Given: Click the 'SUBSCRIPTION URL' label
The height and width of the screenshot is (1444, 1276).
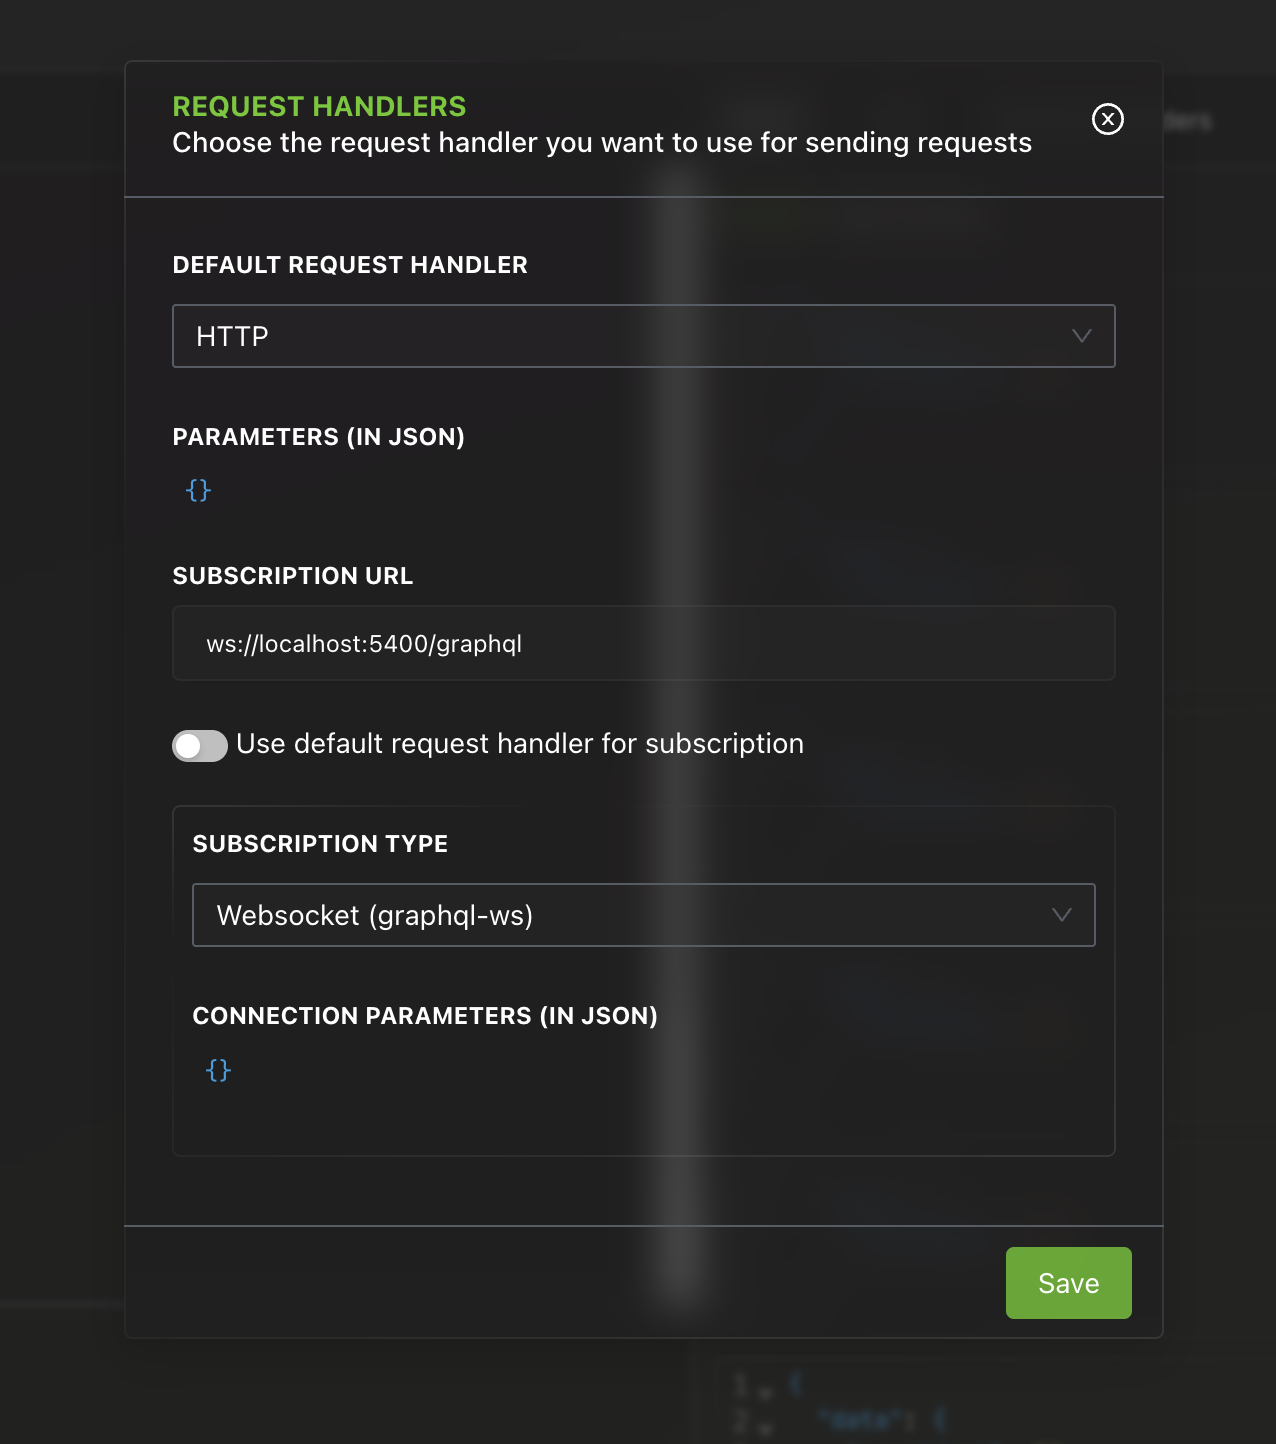Looking at the screenshot, I should pos(292,576).
